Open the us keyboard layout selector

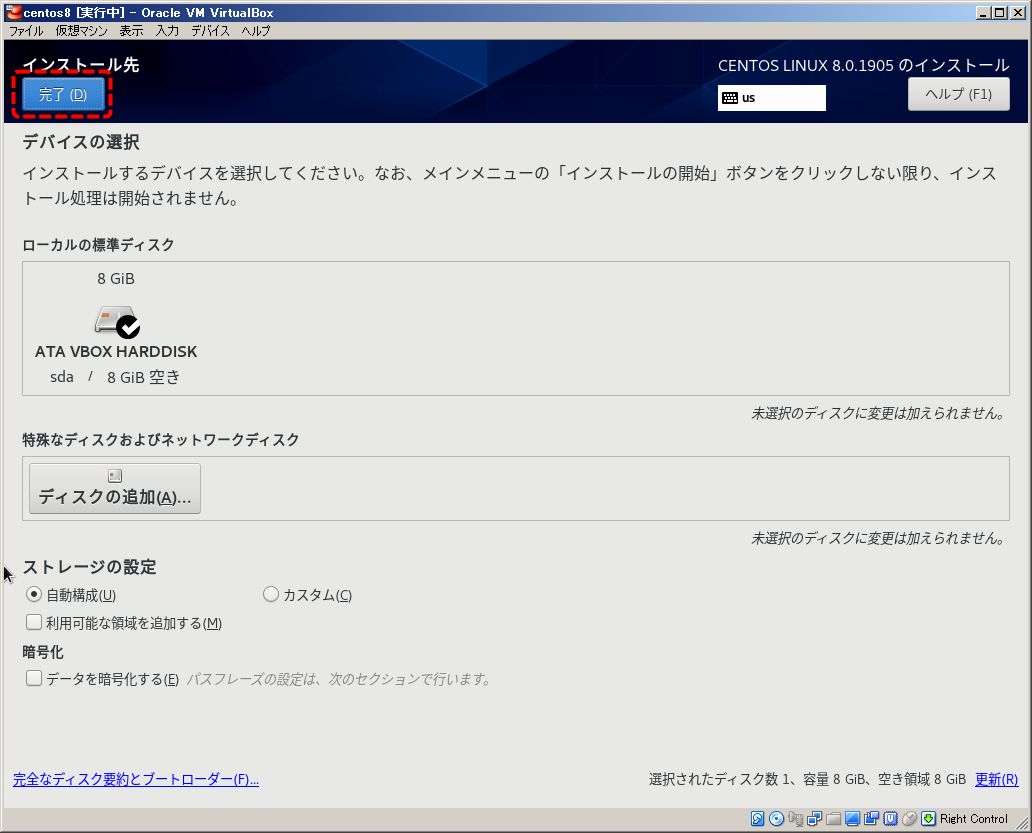771,97
